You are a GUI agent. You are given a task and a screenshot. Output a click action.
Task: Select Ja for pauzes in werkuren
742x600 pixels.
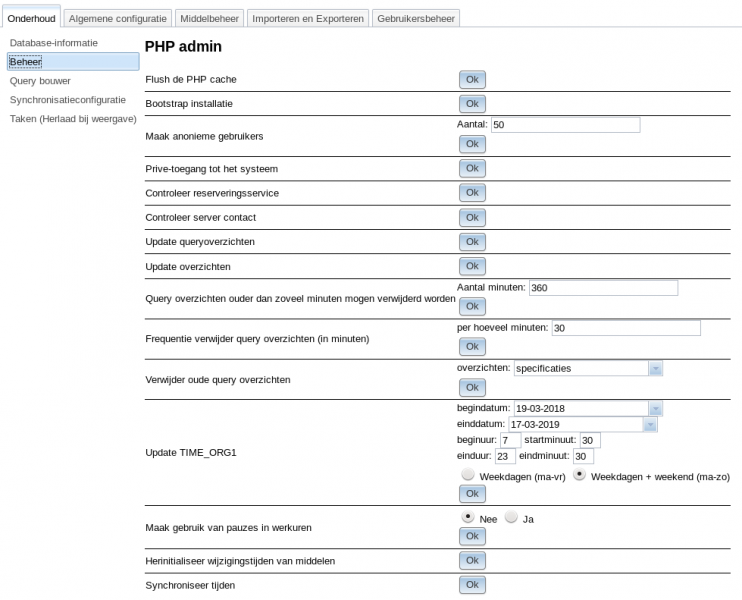pyautogui.click(x=511, y=517)
